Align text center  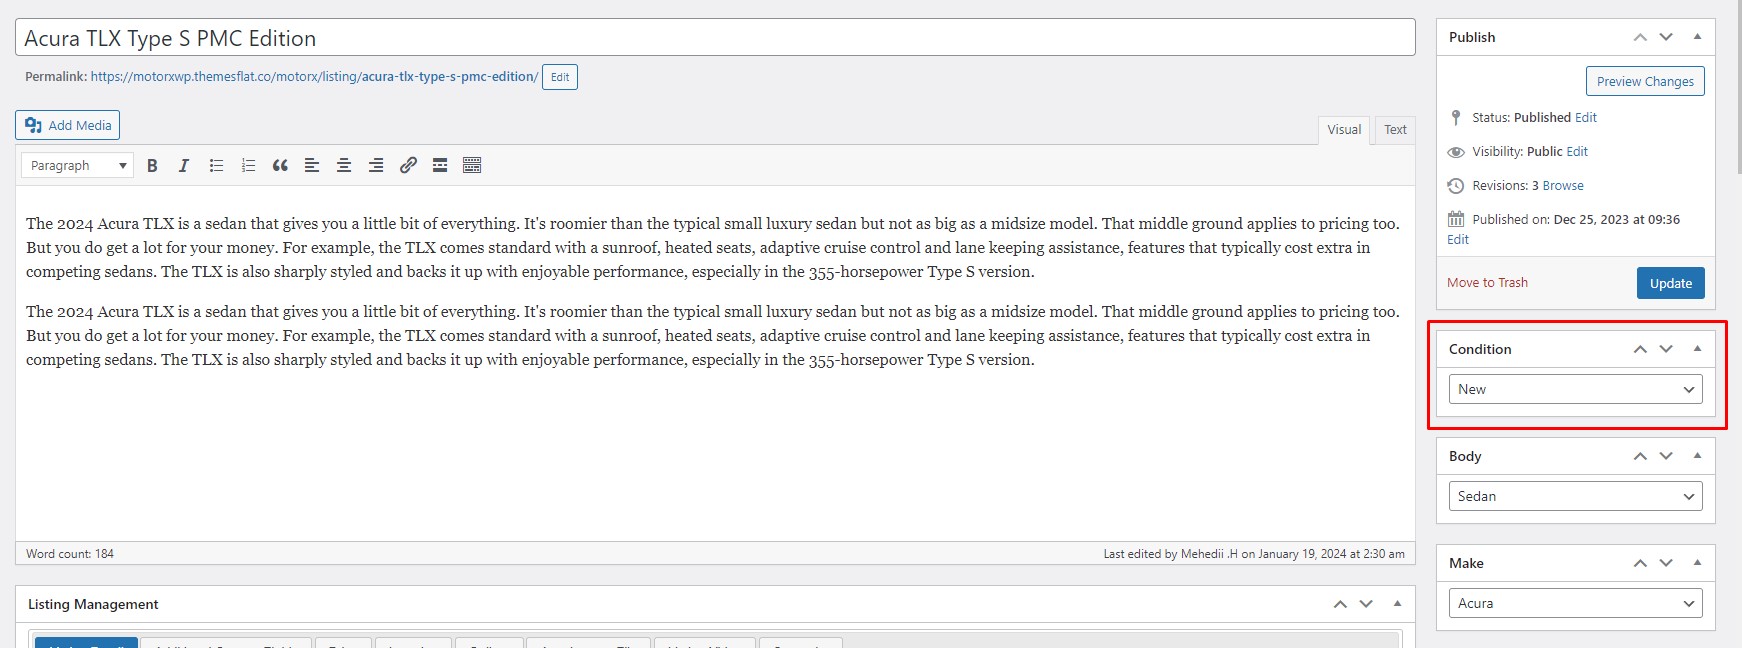[x=344, y=166]
